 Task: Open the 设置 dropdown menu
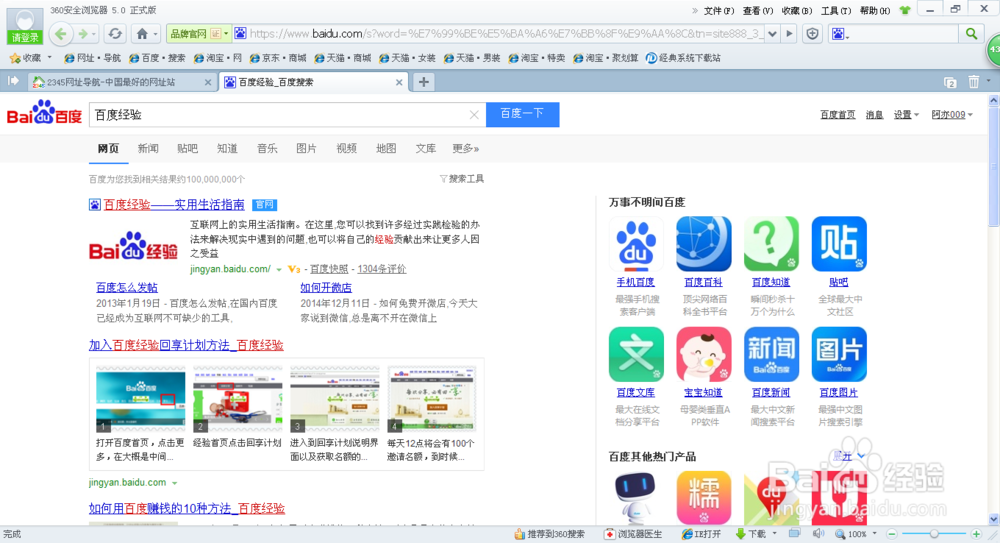click(x=906, y=115)
